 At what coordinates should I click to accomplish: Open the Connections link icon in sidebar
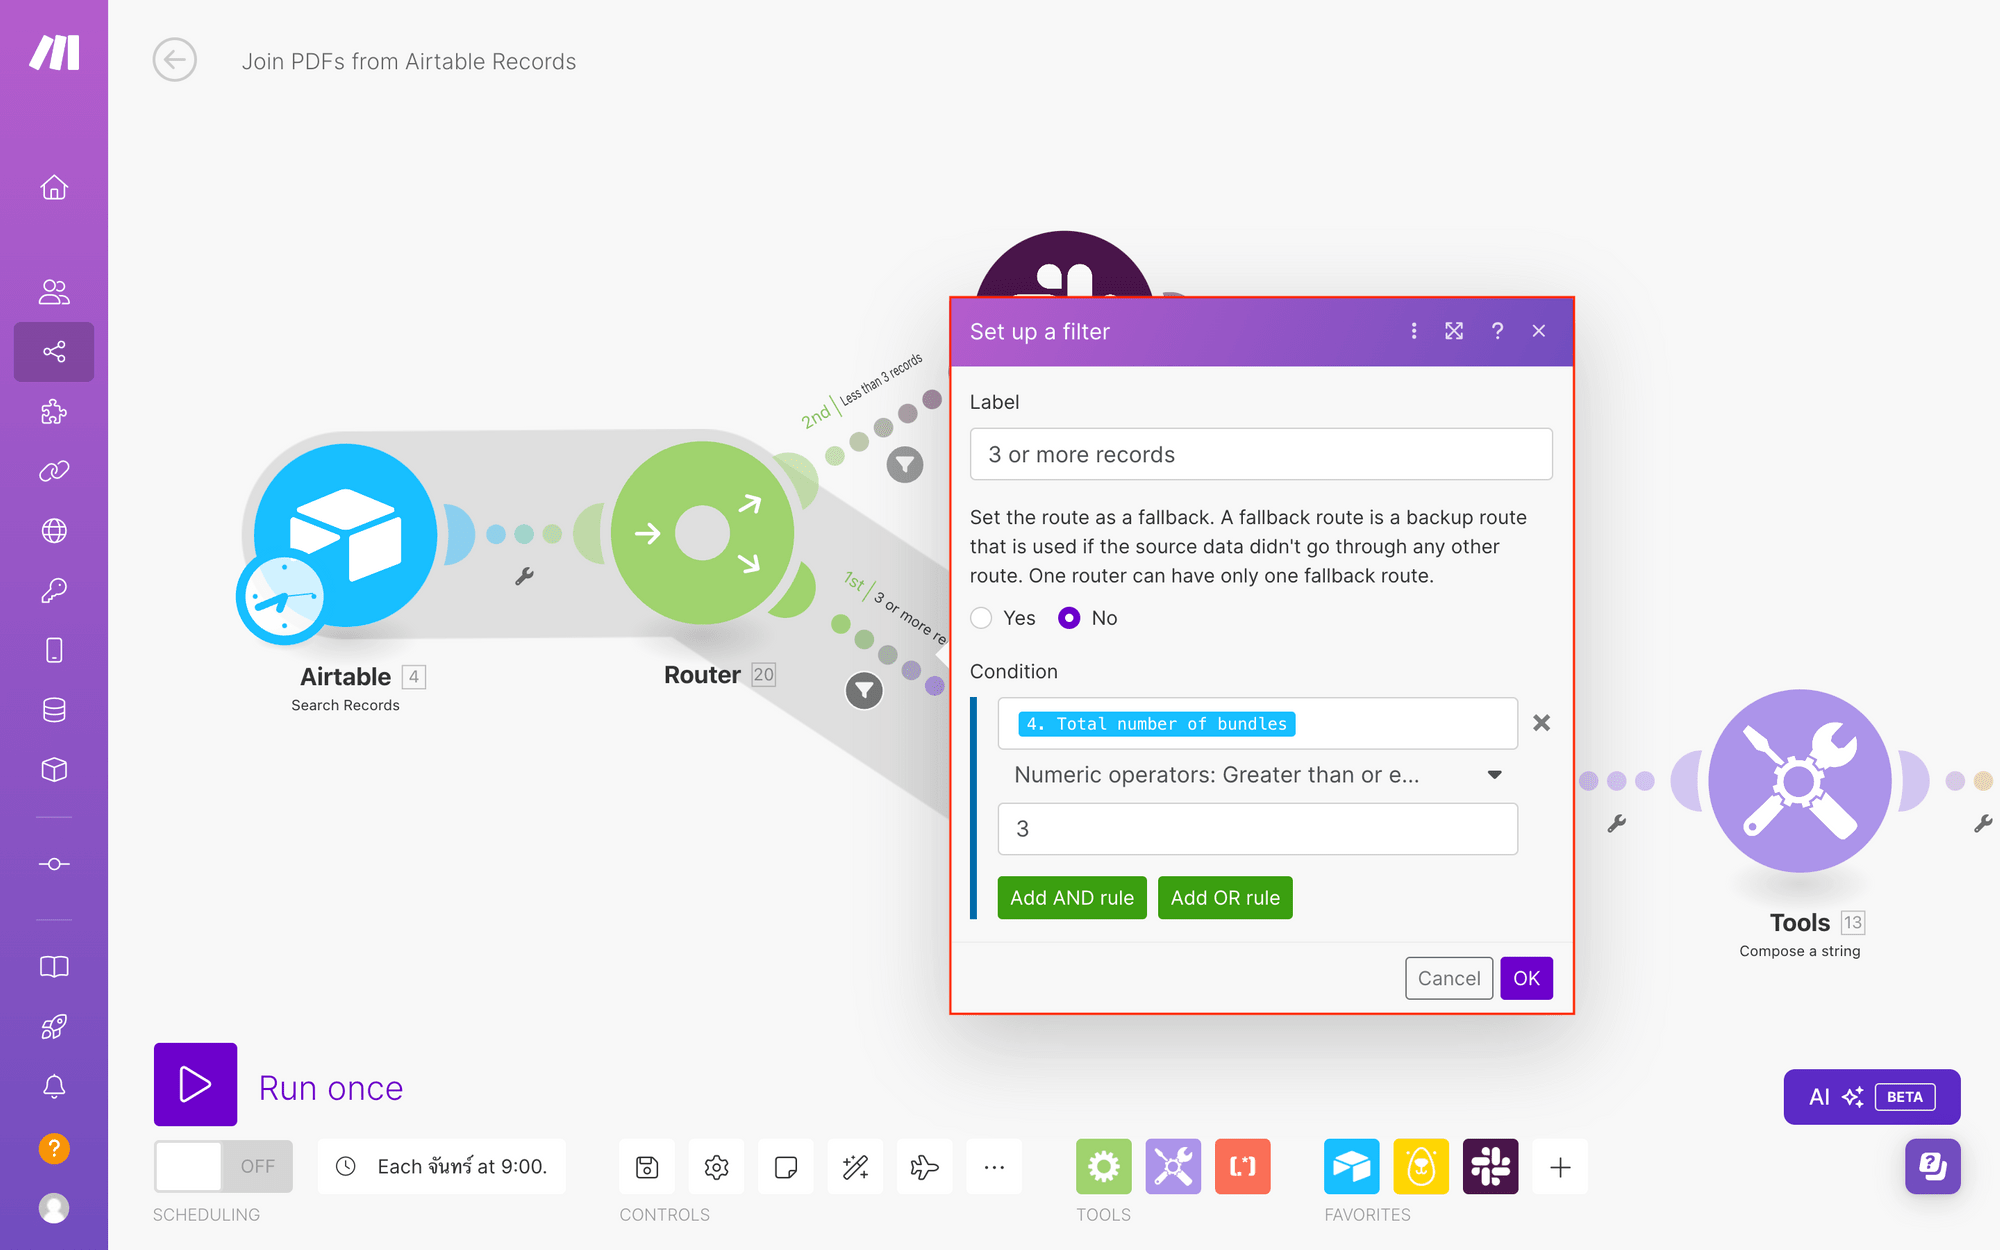54,470
